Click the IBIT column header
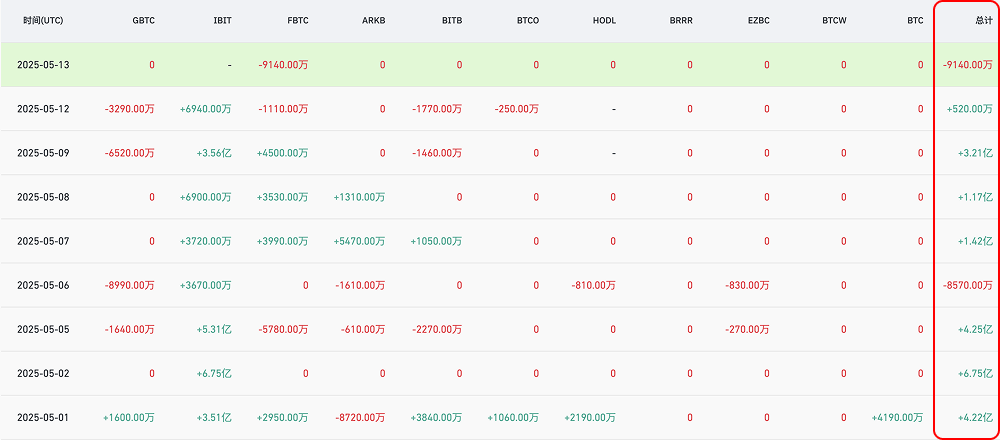 click(223, 20)
